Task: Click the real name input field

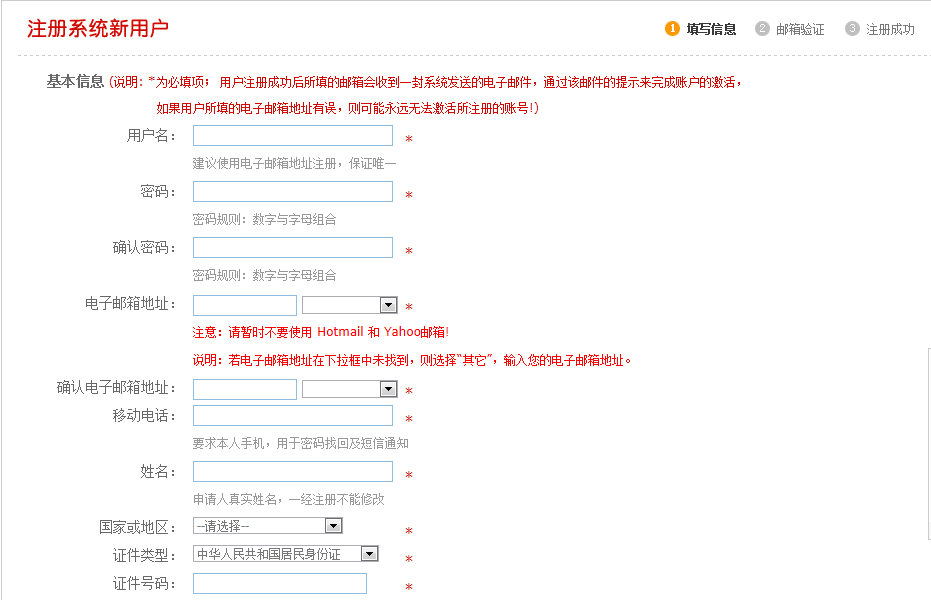Action: (293, 471)
